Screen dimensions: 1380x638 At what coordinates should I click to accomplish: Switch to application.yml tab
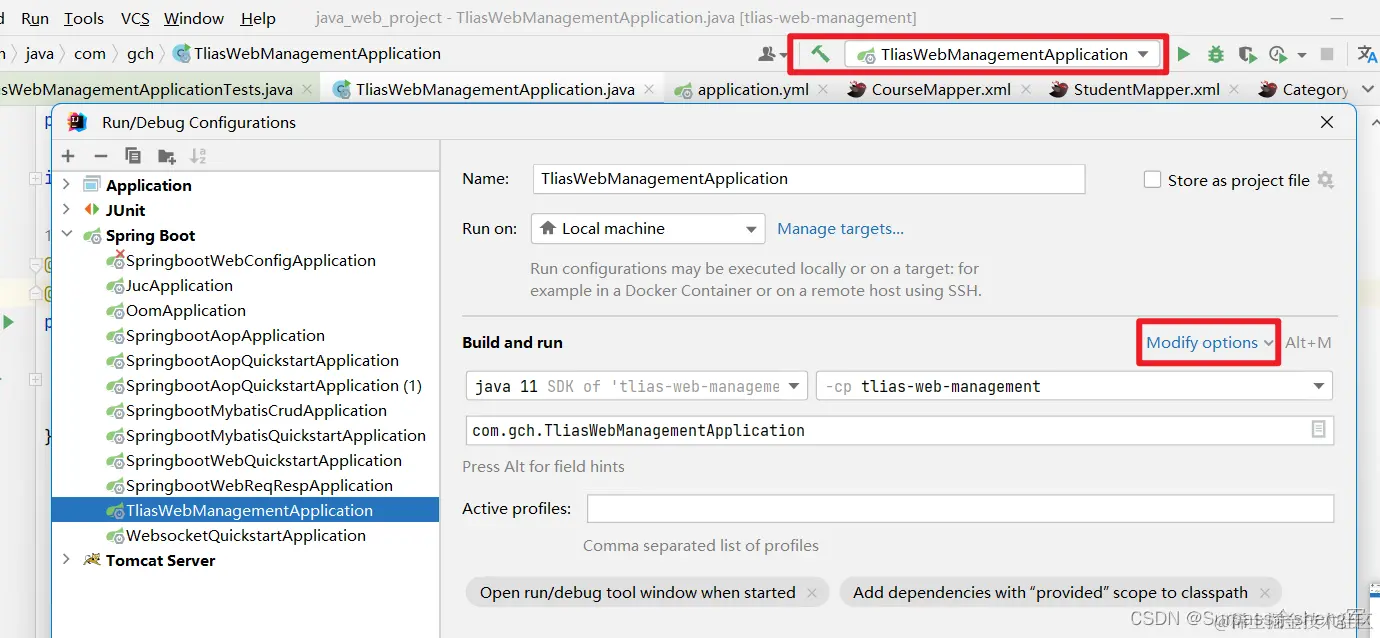753,89
